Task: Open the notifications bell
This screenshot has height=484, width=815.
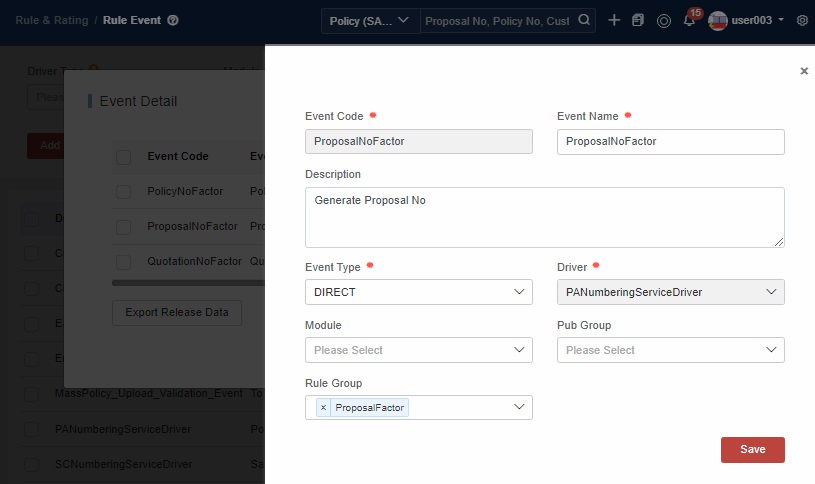Action: (689, 21)
